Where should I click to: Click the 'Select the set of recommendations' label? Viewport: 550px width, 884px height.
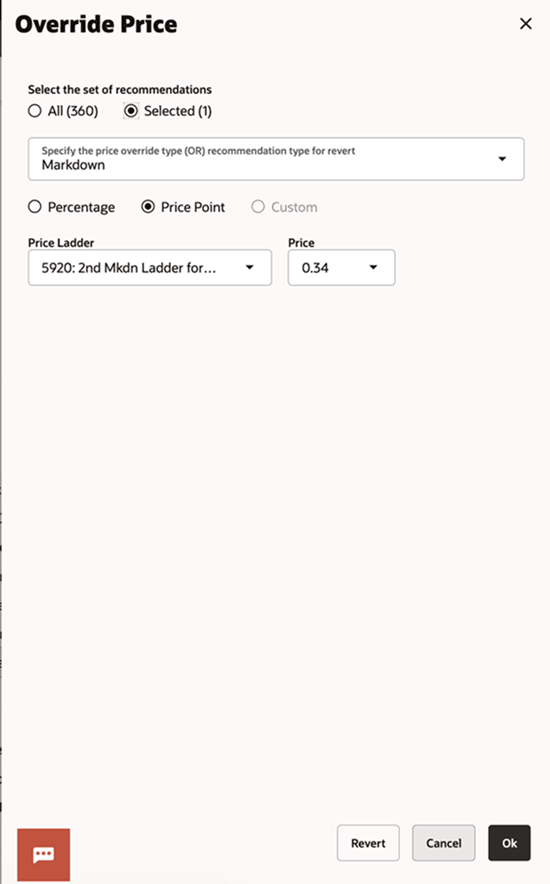[x=120, y=90]
